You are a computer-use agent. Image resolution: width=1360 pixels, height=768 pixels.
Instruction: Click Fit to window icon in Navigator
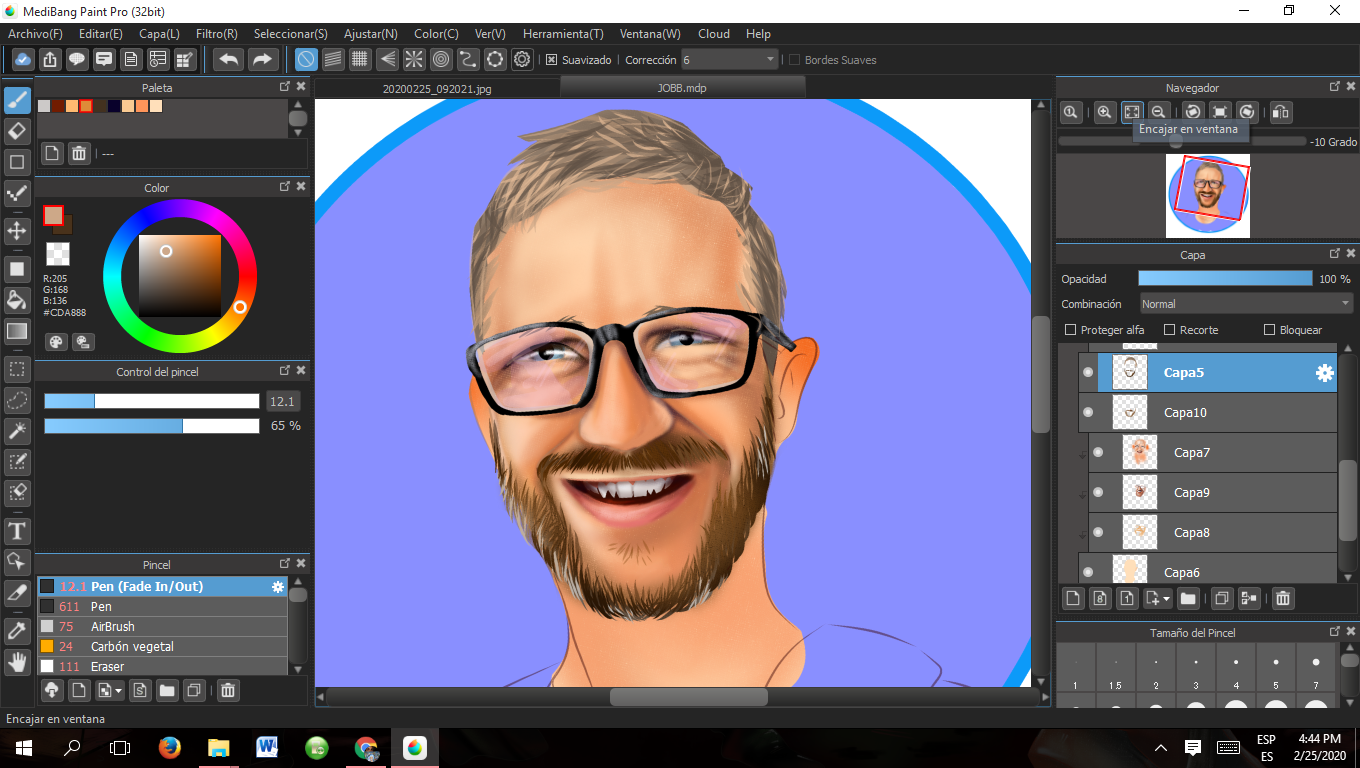1131,112
